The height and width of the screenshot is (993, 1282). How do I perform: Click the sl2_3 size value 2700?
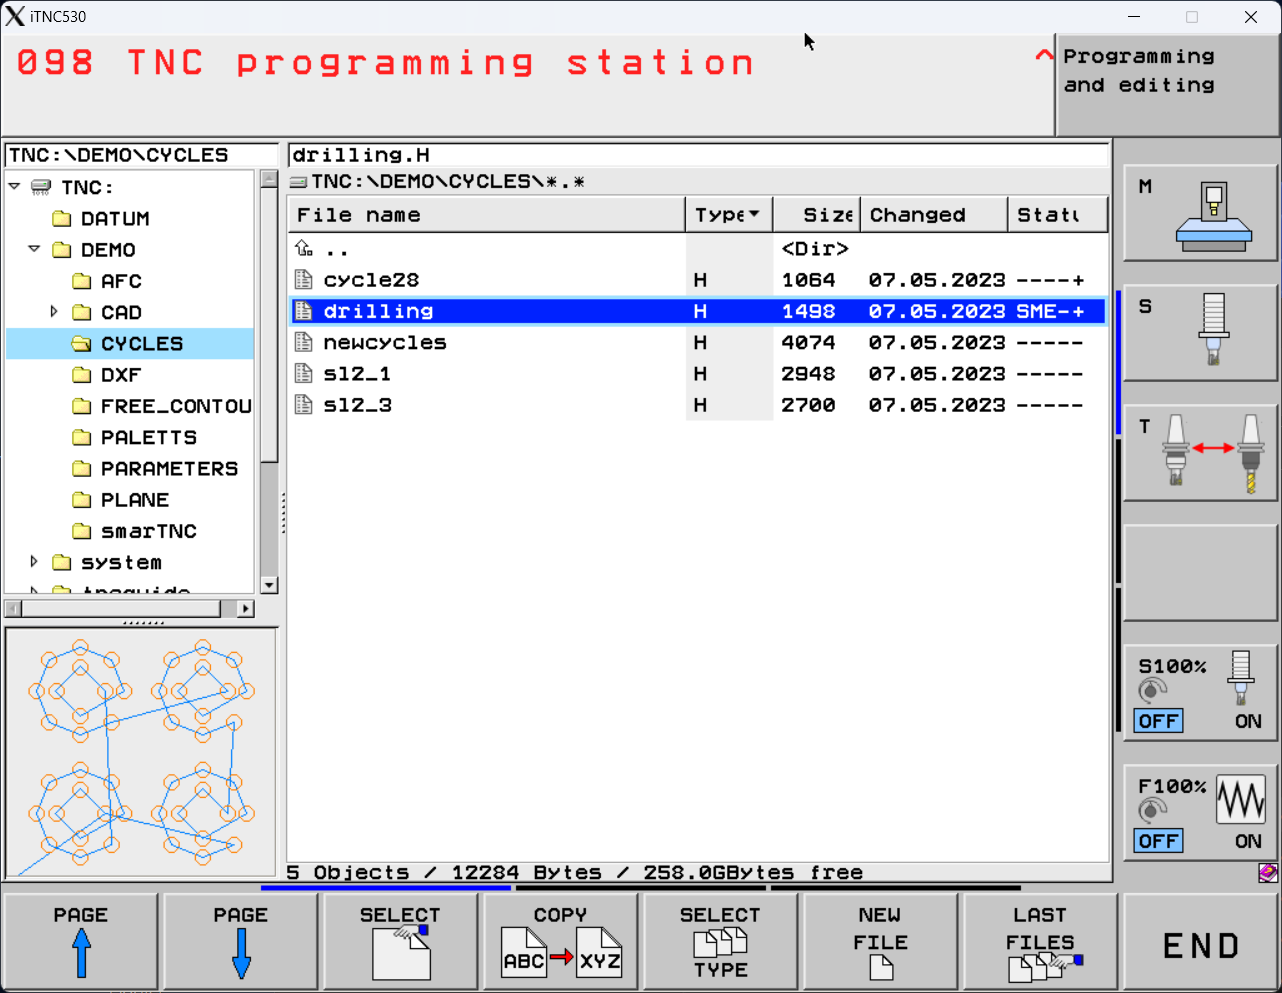point(808,405)
